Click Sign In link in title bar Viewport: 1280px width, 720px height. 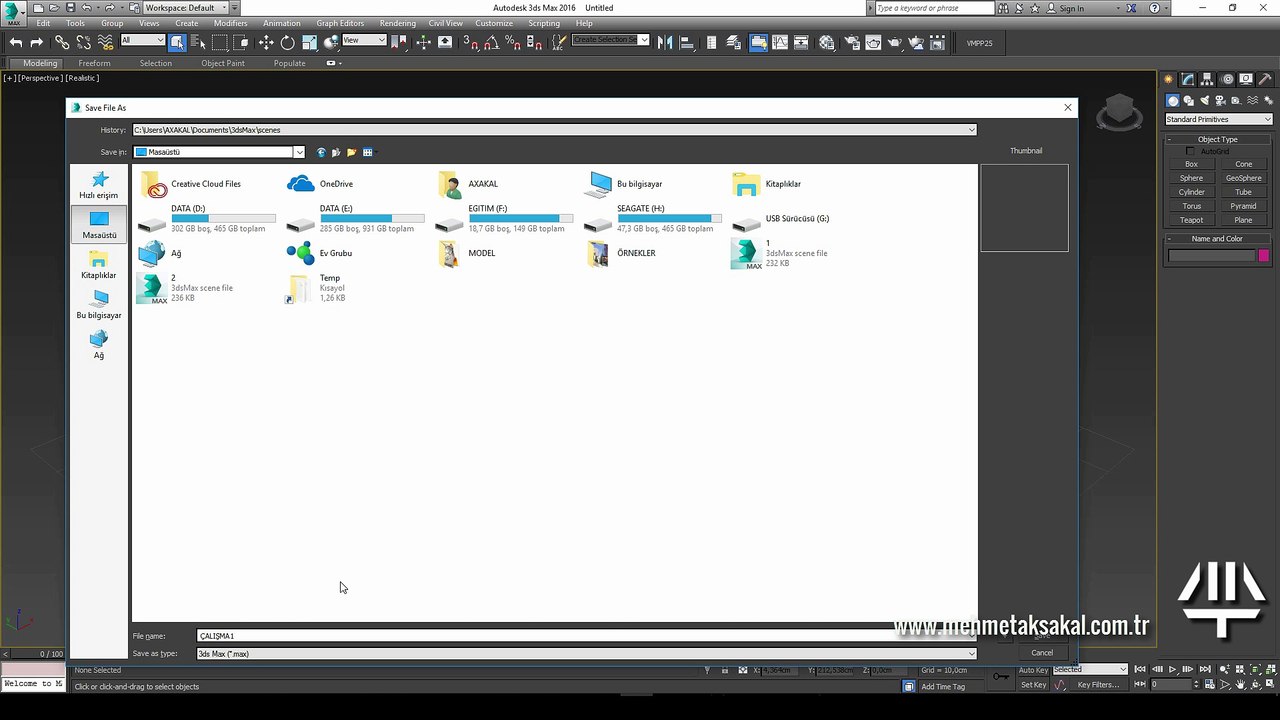pos(1071,8)
